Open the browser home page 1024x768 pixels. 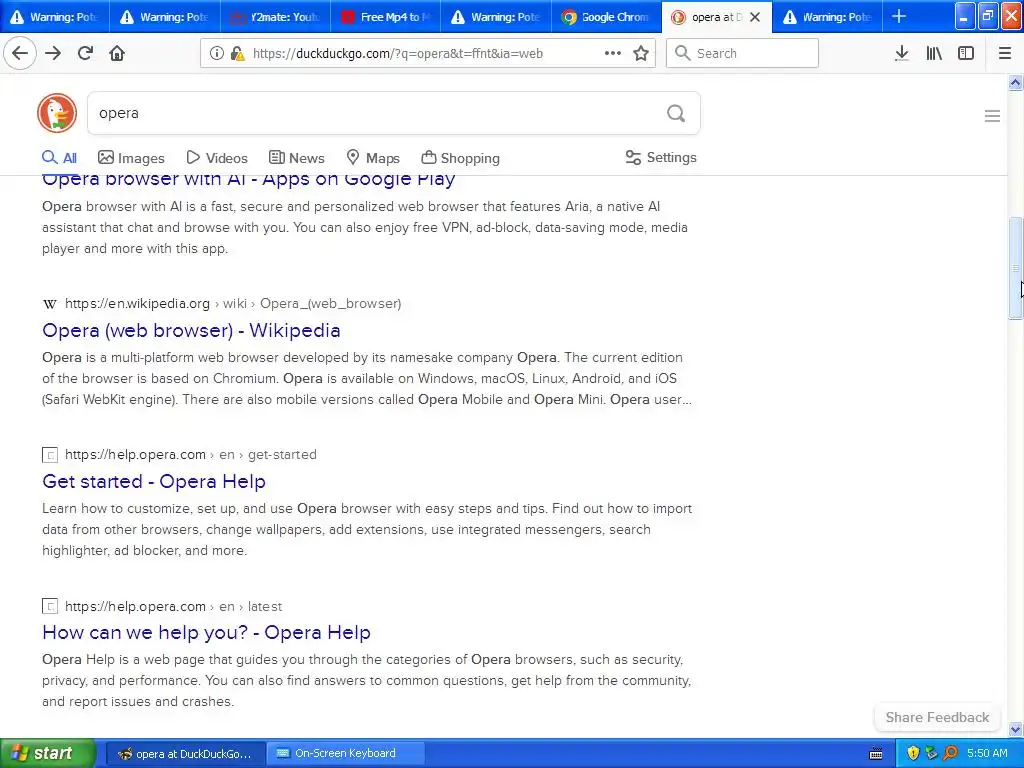click(x=117, y=53)
